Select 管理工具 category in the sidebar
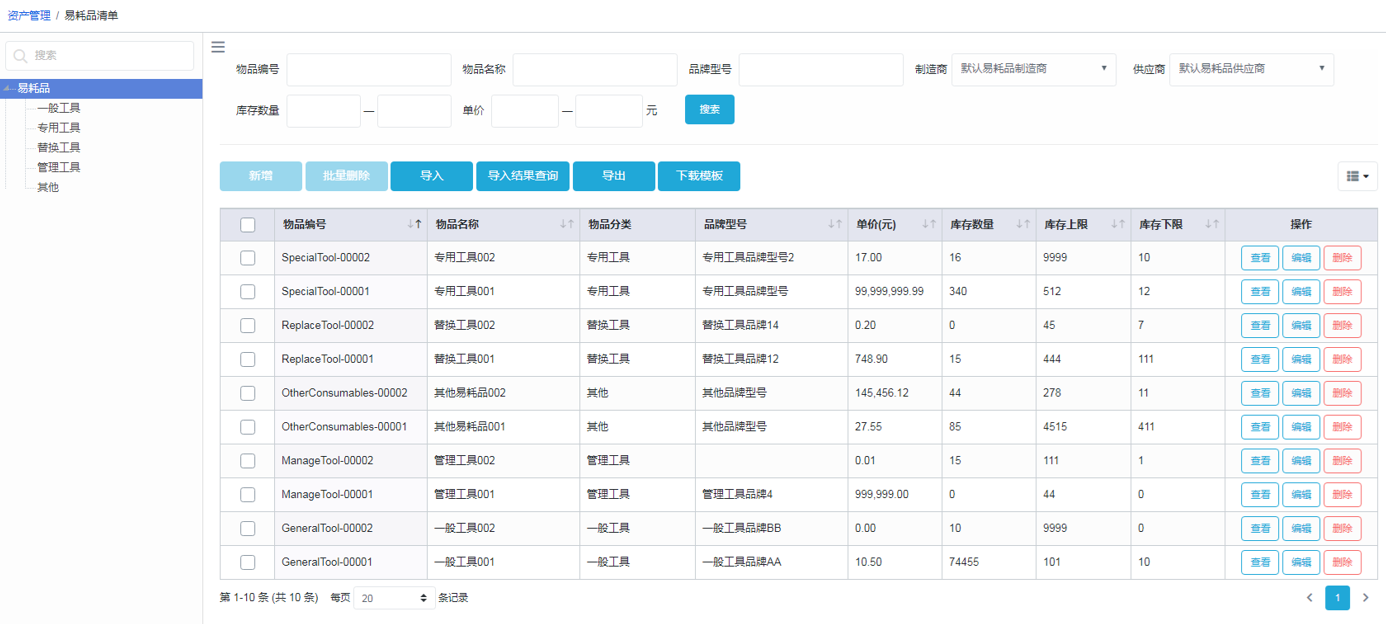 (x=60, y=167)
